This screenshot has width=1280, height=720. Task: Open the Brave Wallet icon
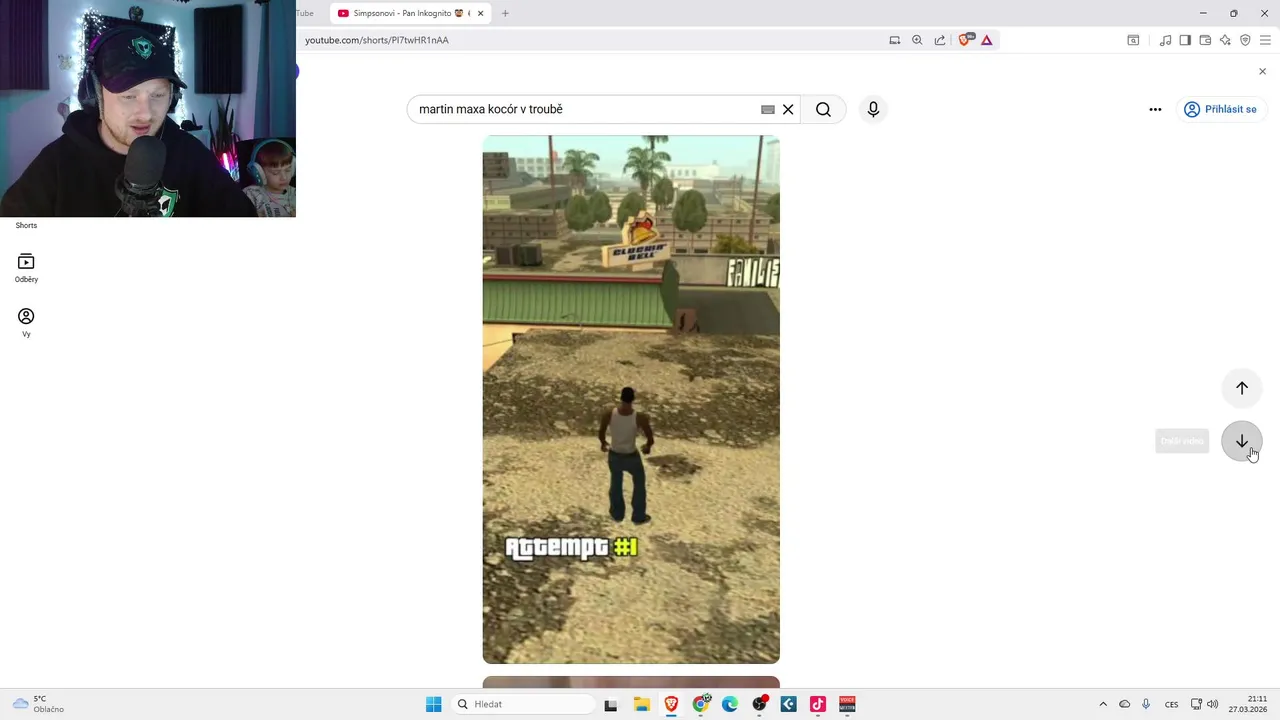point(1205,40)
